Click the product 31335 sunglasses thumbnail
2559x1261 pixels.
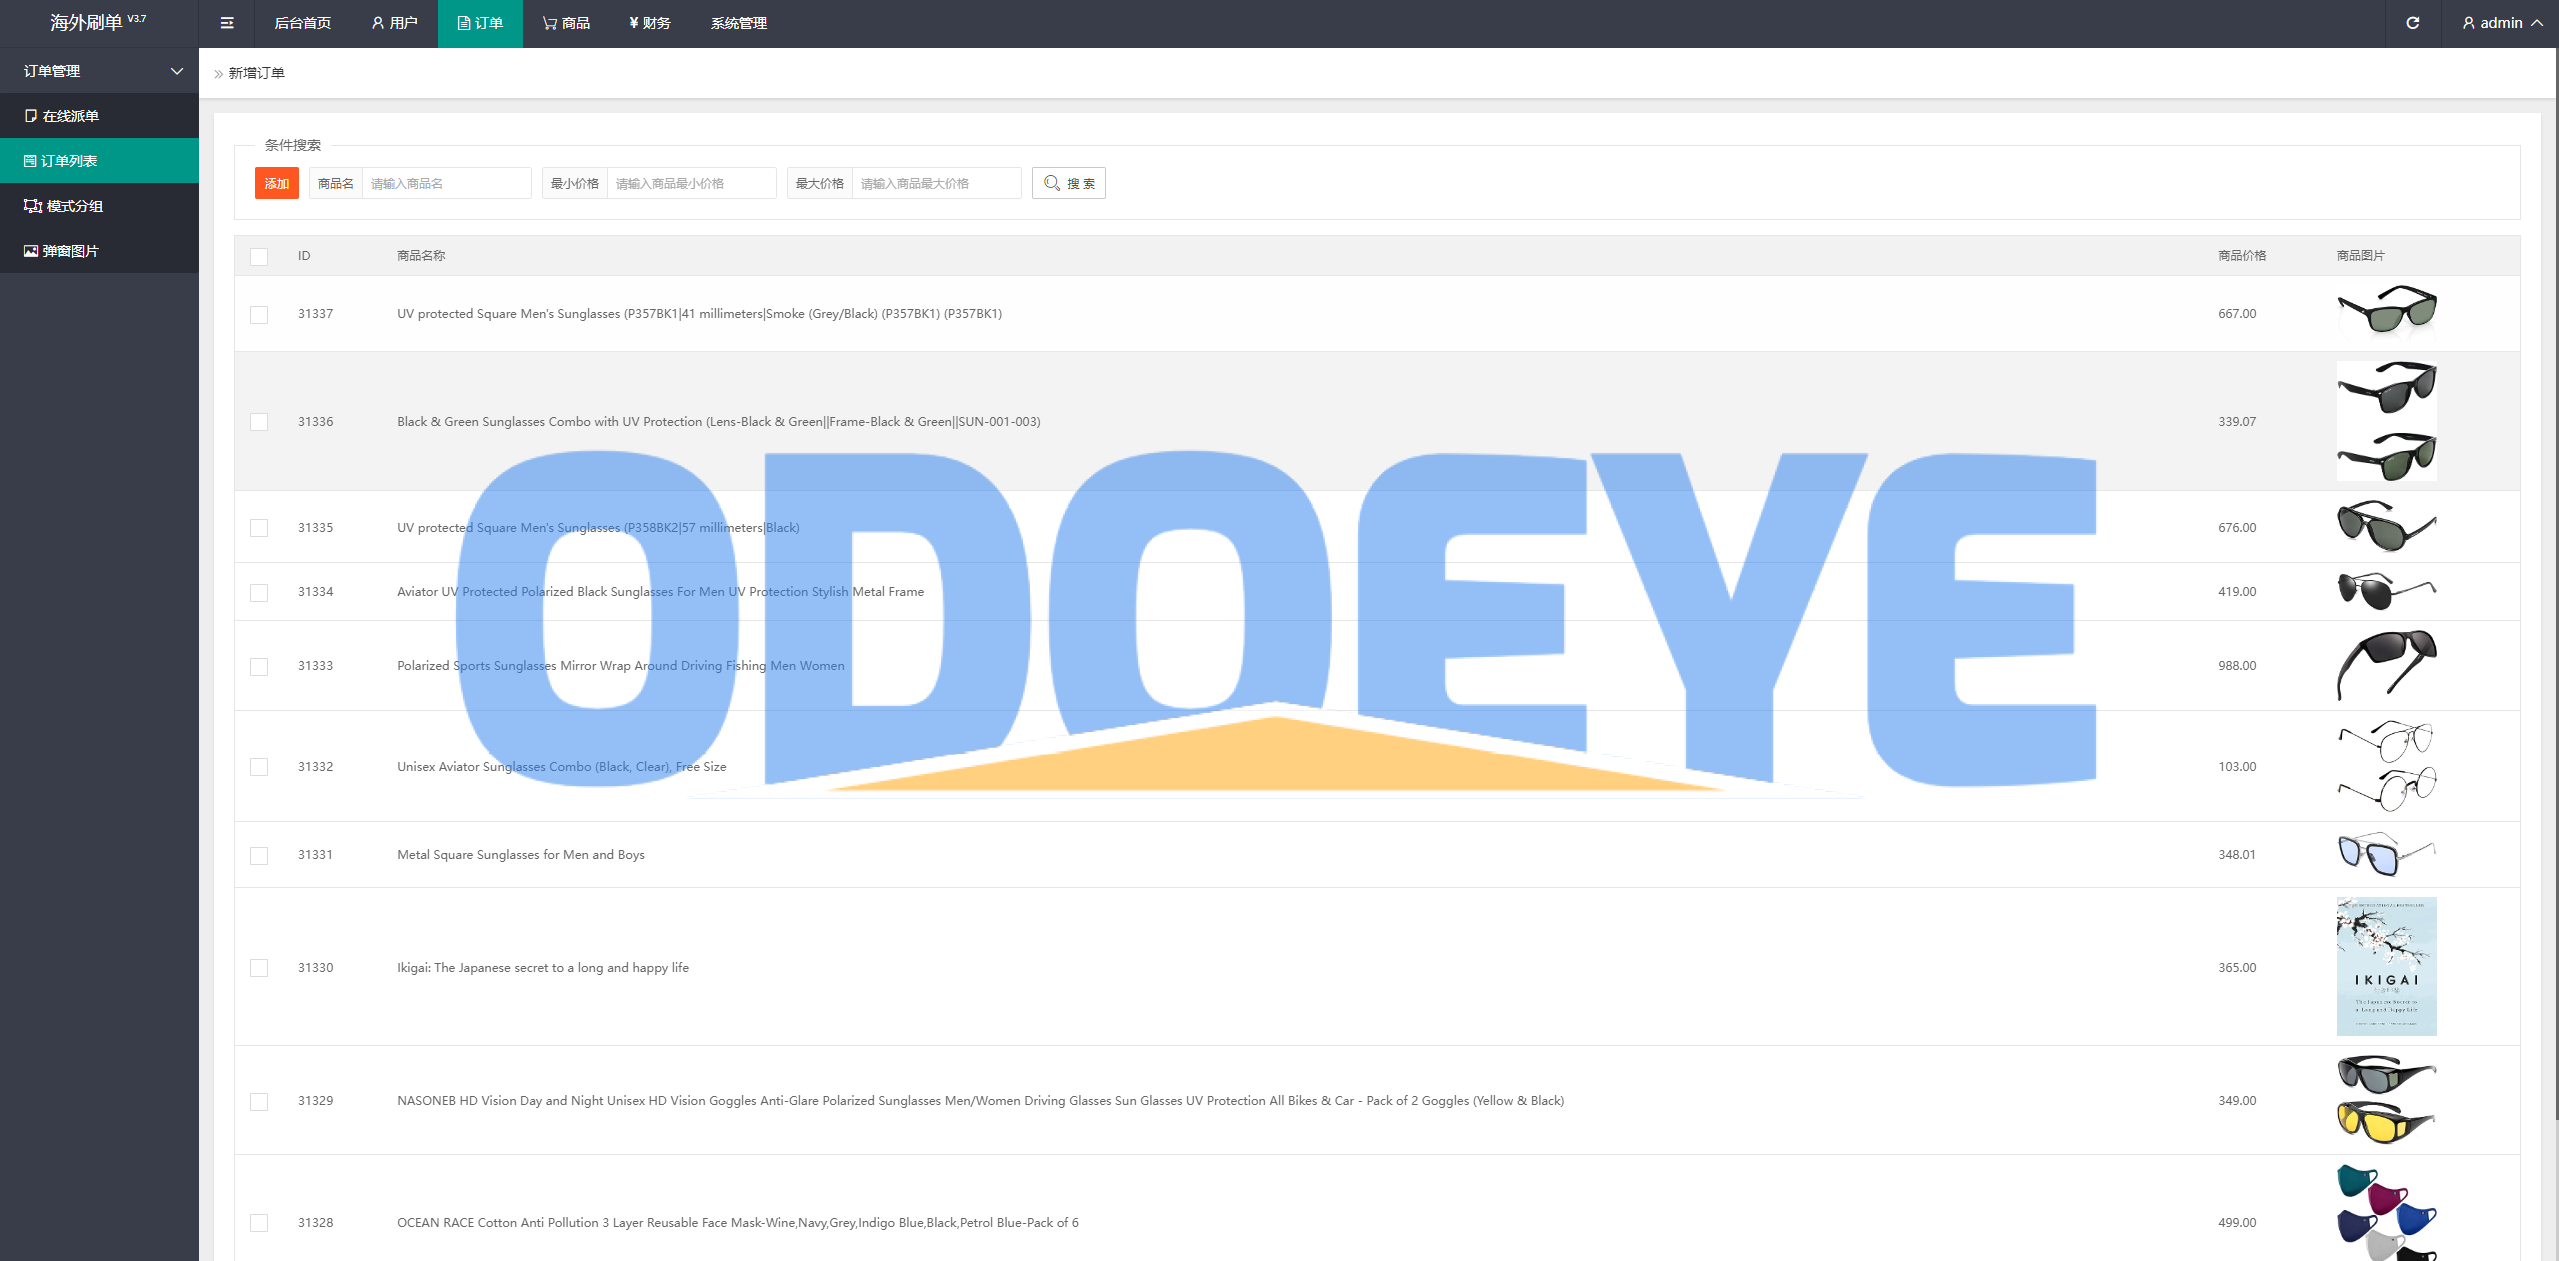pyautogui.click(x=2386, y=526)
